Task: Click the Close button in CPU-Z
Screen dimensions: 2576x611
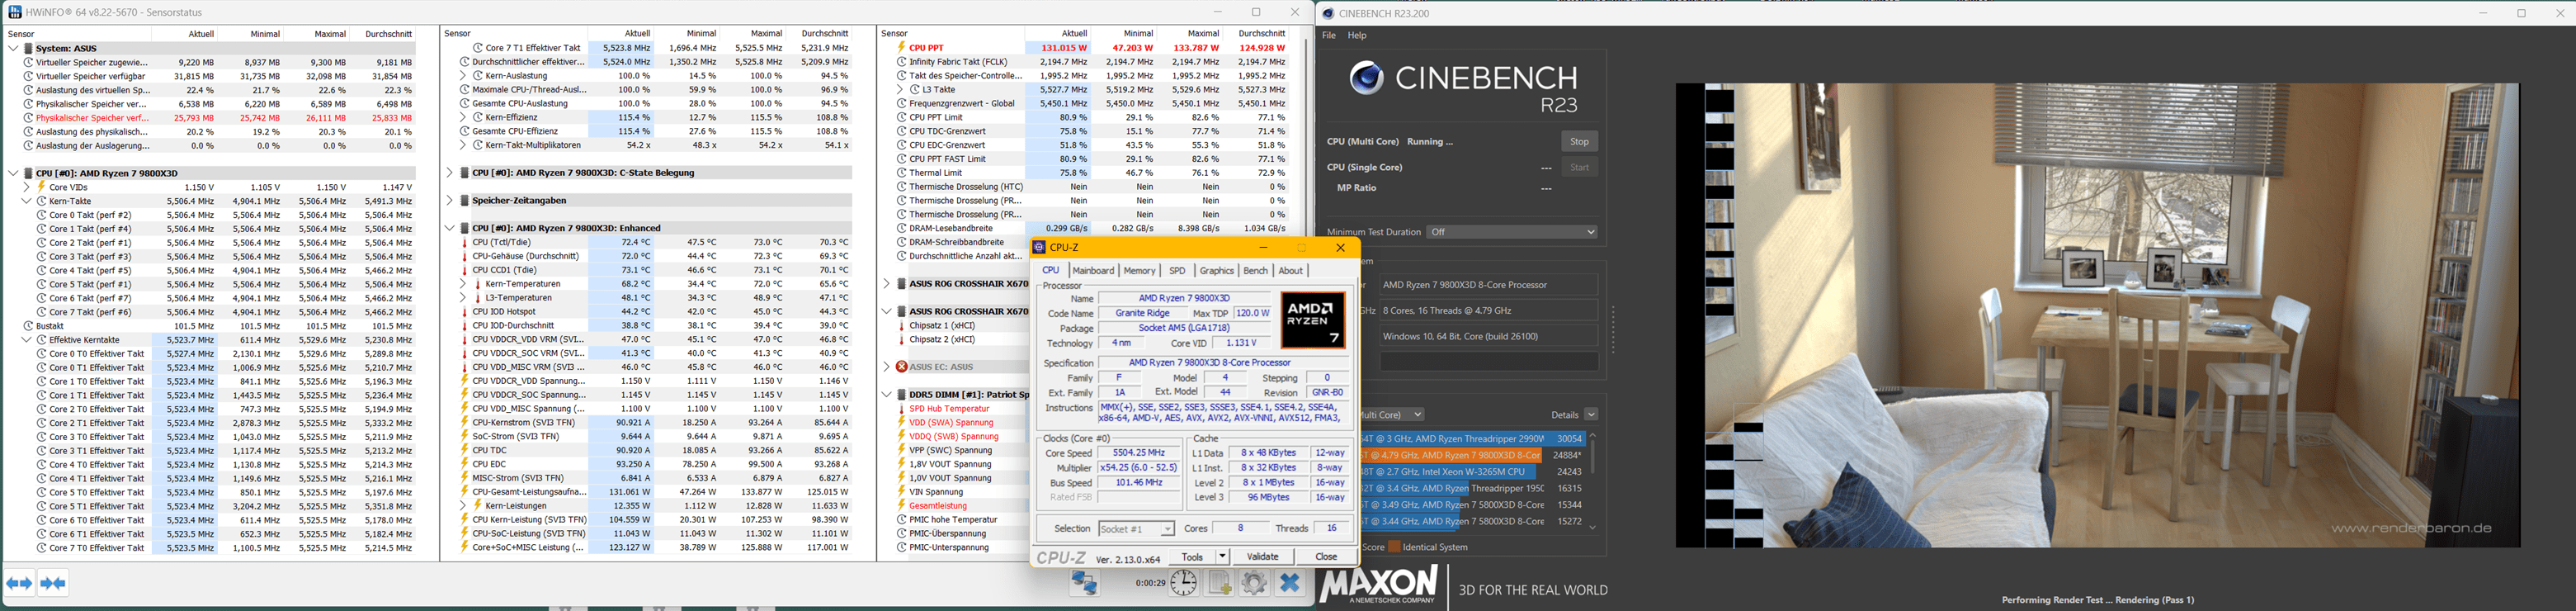Action: (x=1326, y=556)
